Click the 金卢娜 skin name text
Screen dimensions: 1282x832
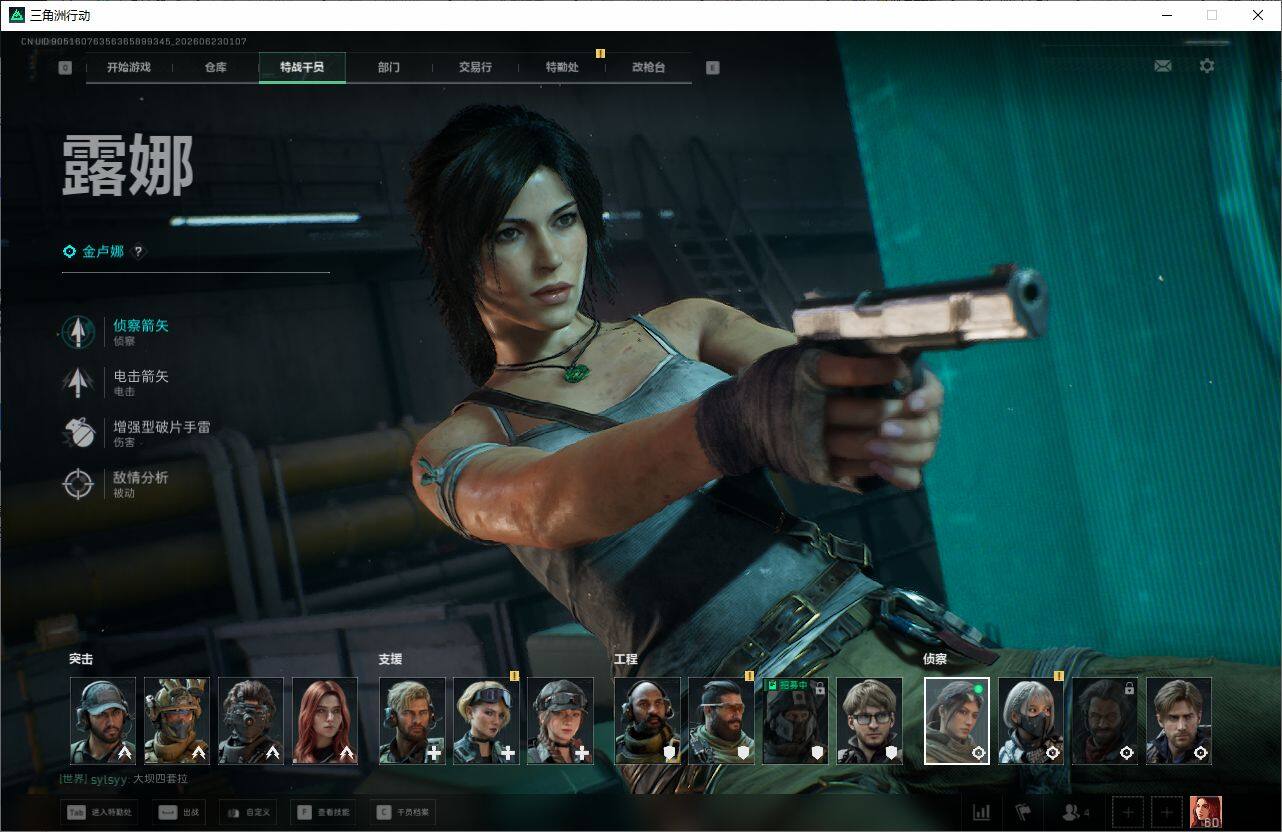click(x=103, y=252)
